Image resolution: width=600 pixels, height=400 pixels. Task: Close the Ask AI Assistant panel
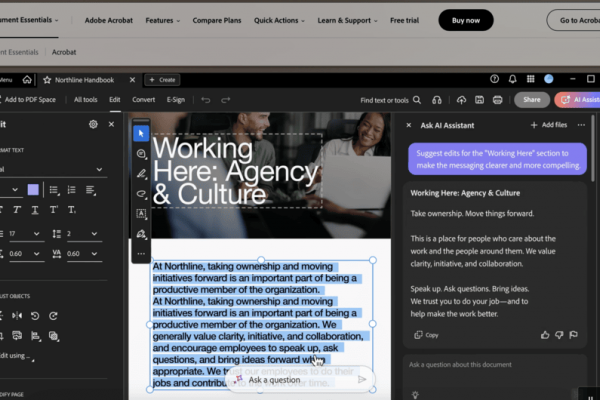pos(409,125)
